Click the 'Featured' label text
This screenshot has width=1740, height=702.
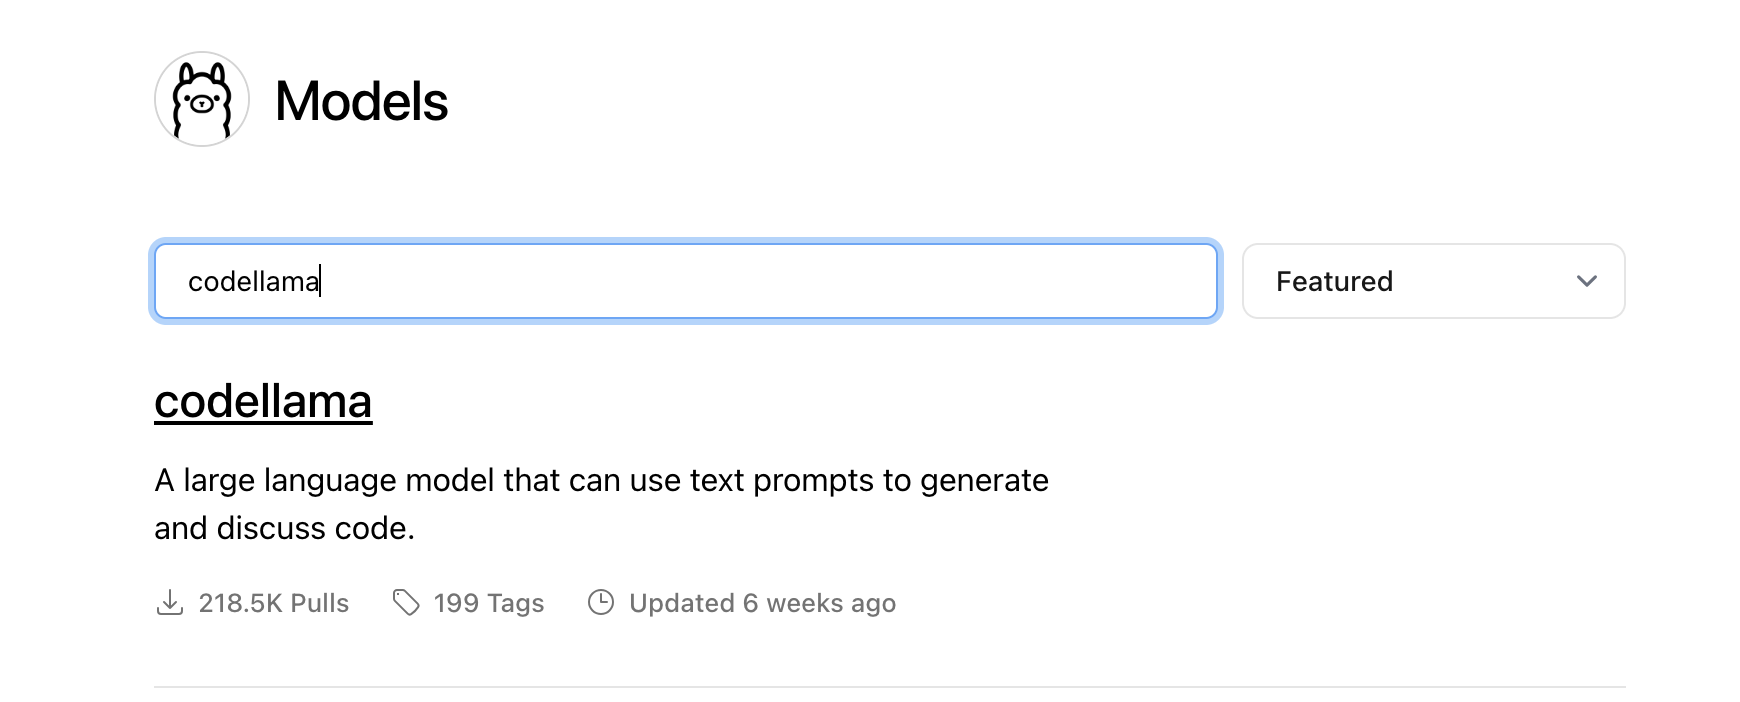(x=1334, y=282)
